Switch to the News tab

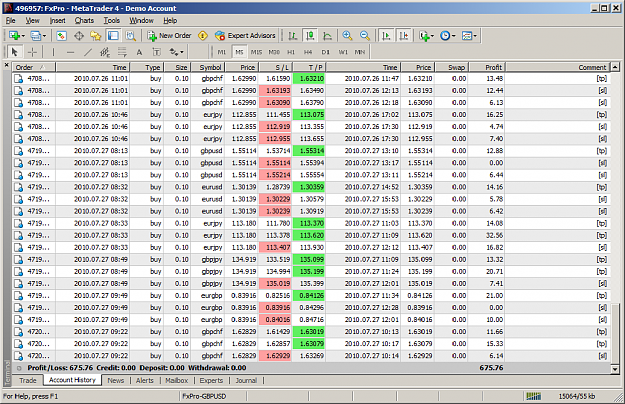116,380
